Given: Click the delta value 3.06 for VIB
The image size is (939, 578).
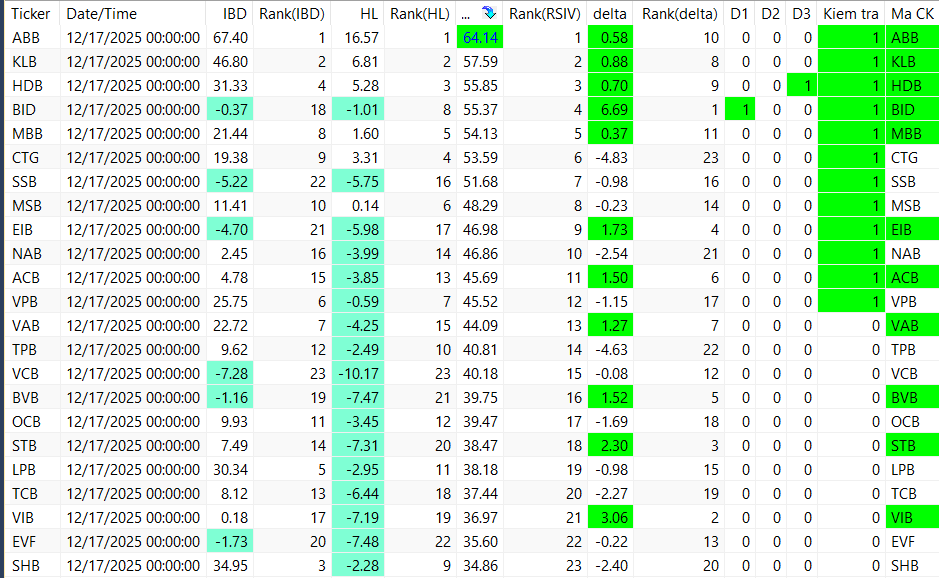Looking at the screenshot, I should pyautogui.click(x=610, y=518).
